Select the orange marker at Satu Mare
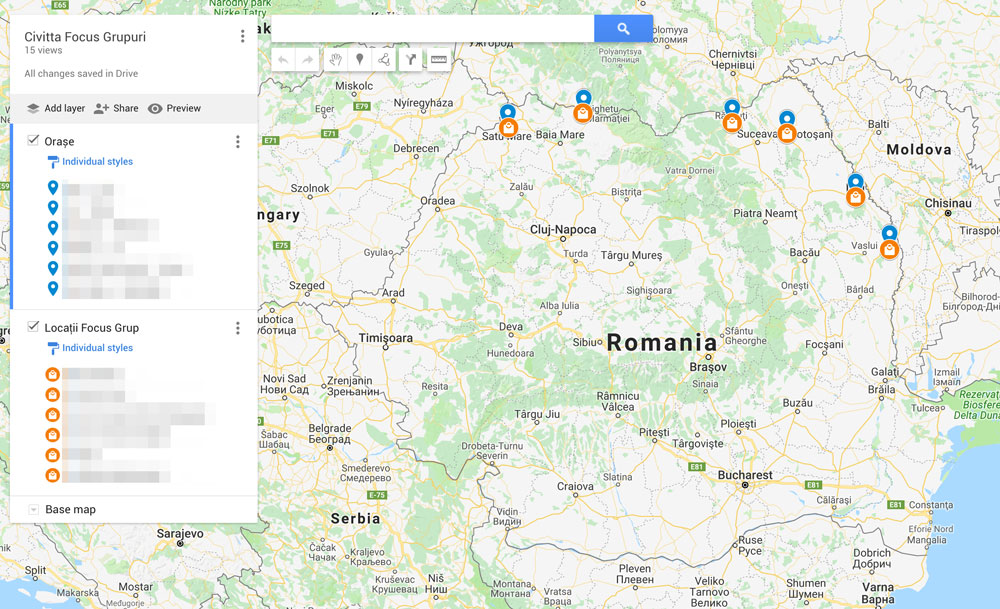The image size is (1000, 609). pos(508,128)
